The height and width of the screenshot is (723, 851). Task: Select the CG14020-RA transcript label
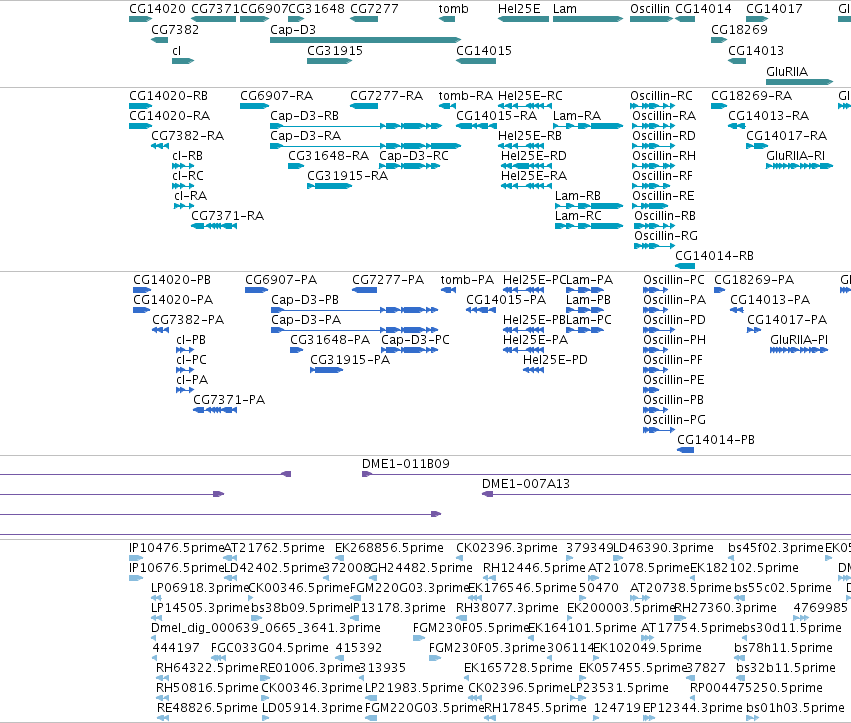[169, 116]
